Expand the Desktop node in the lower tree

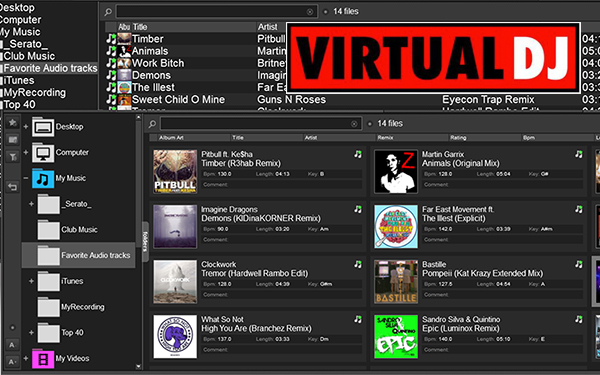pos(26,126)
